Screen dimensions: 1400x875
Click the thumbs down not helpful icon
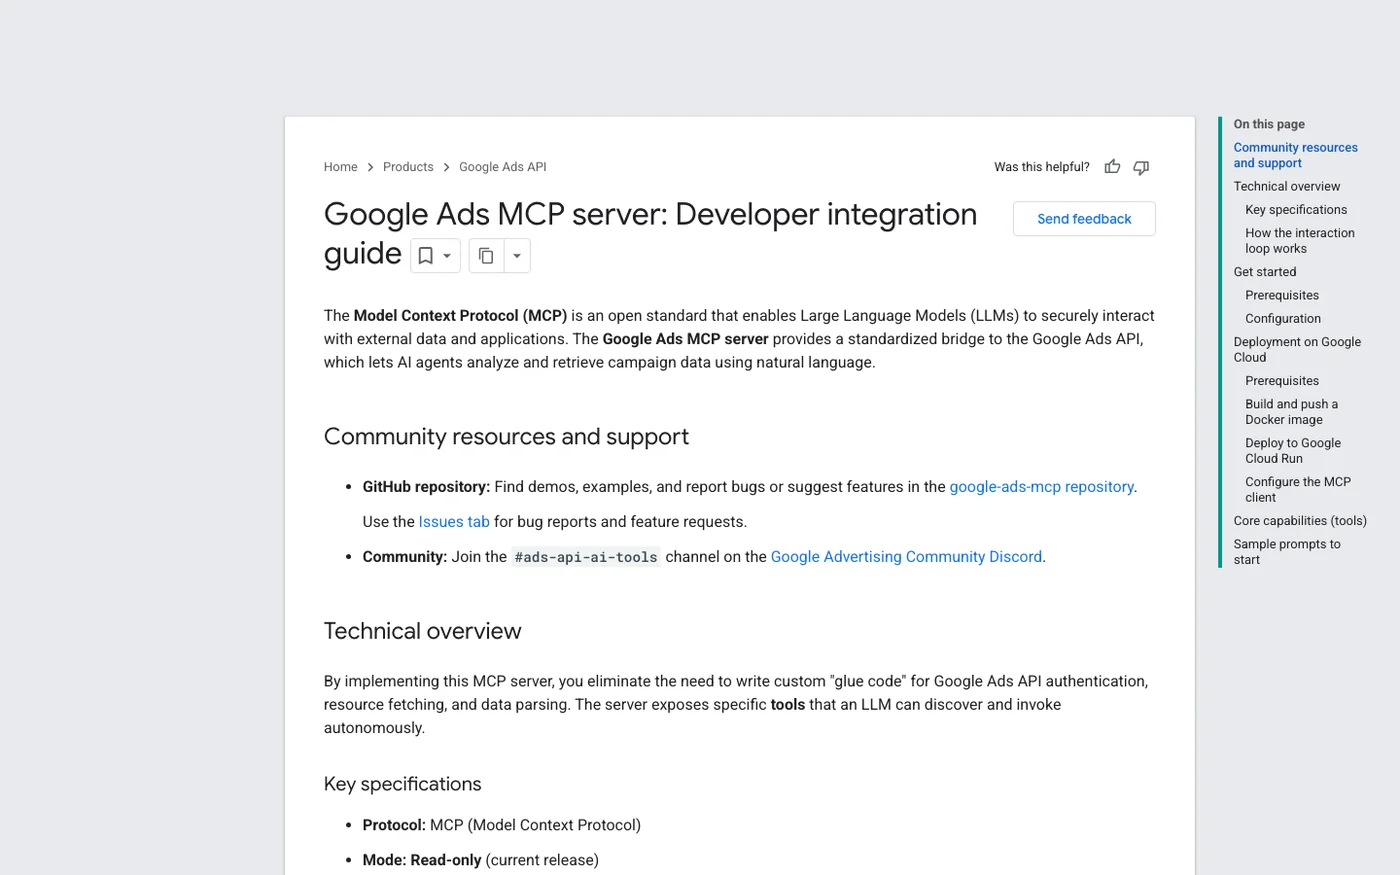point(1141,167)
